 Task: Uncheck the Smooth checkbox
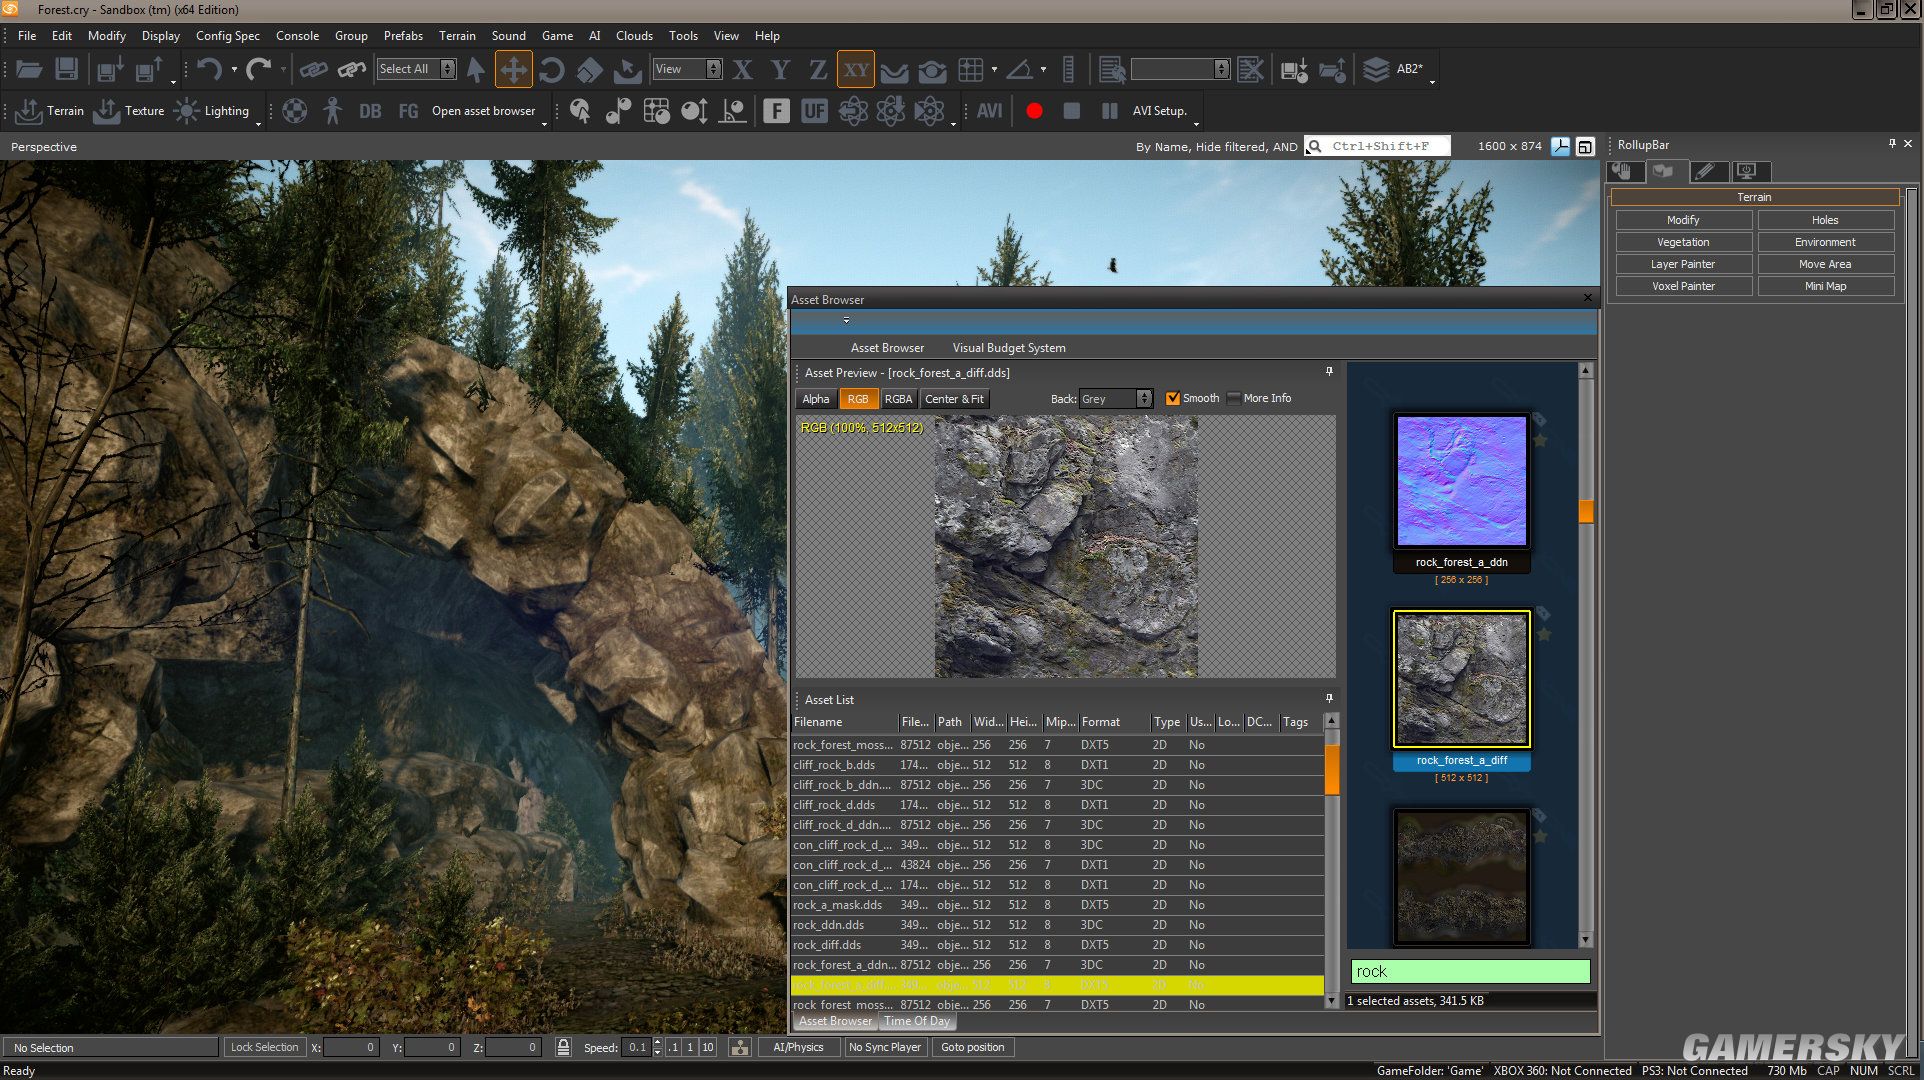tap(1173, 399)
